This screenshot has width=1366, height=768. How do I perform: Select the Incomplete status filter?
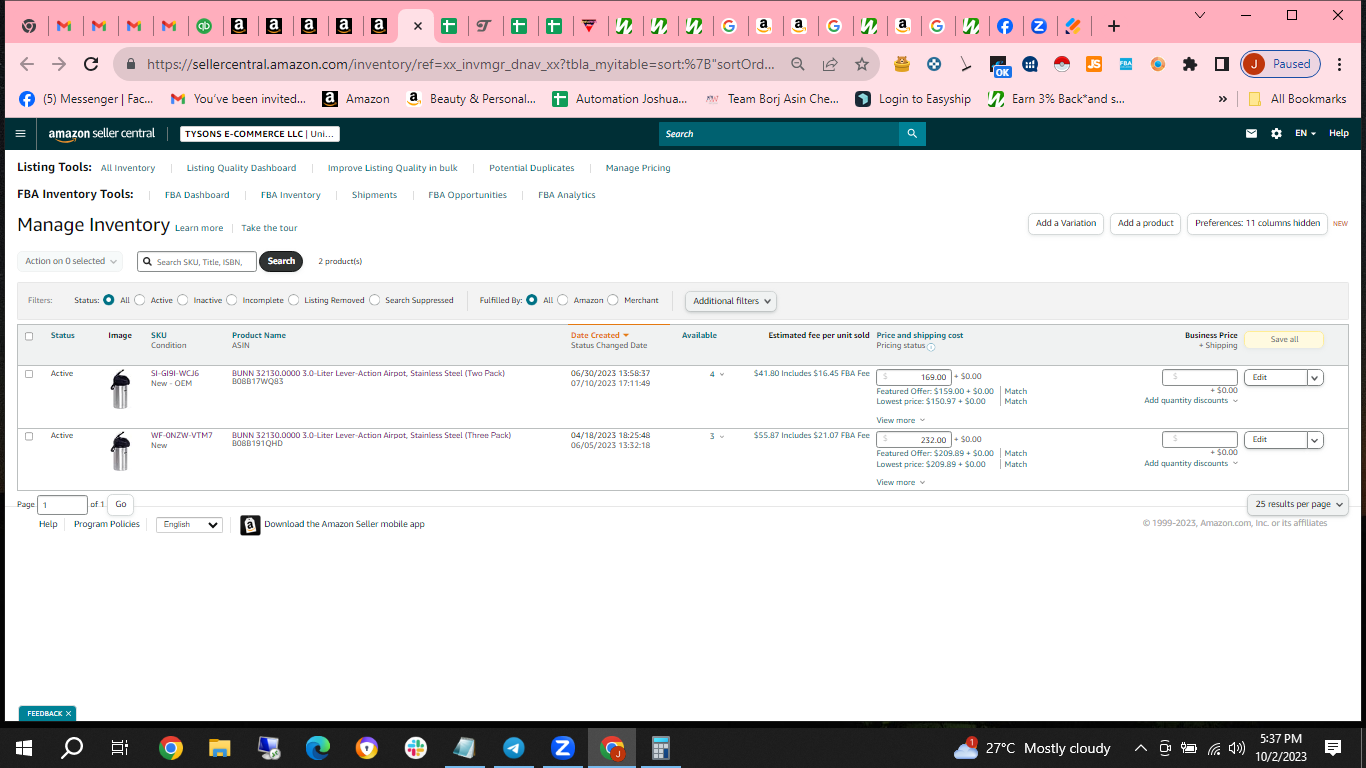(232, 300)
